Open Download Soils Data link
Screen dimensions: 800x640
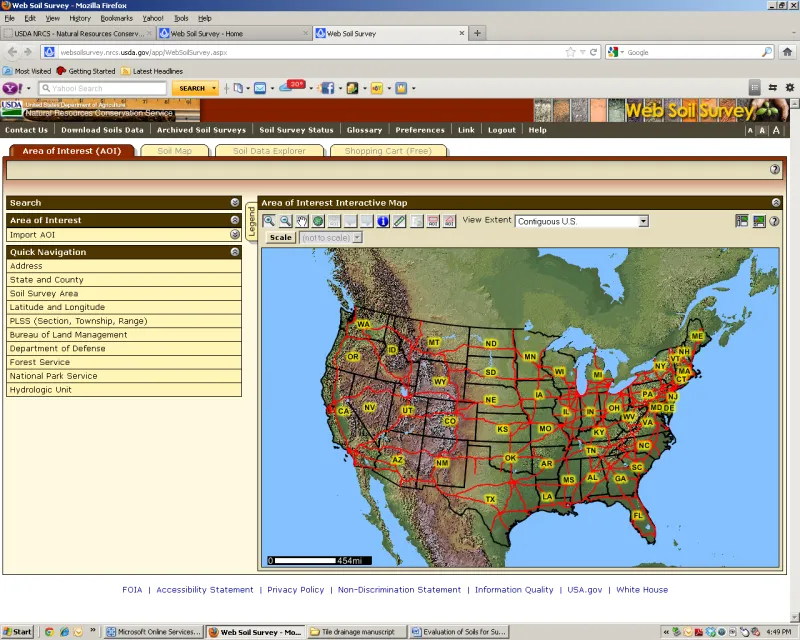102,130
